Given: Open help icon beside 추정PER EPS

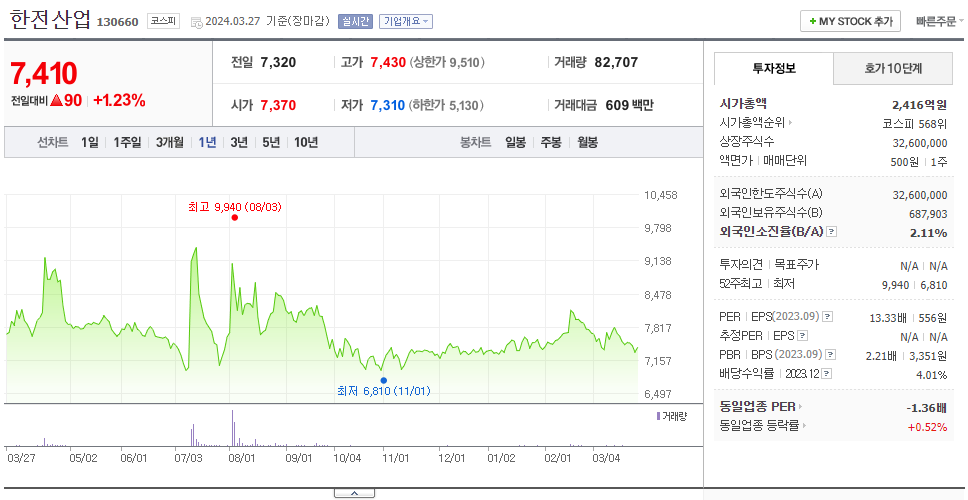Looking at the screenshot, I should (x=803, y=336).
